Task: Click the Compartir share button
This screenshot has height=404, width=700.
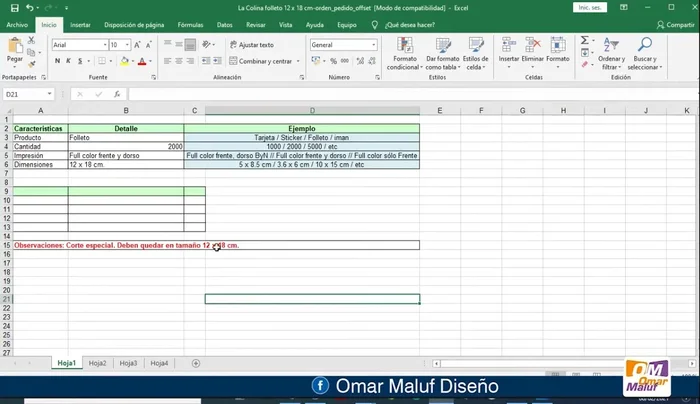Action: click(675, 25)
